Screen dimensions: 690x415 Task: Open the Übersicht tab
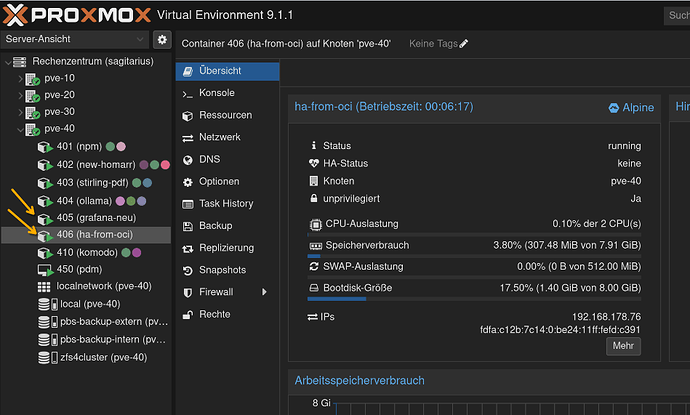[x=227, y=71]
